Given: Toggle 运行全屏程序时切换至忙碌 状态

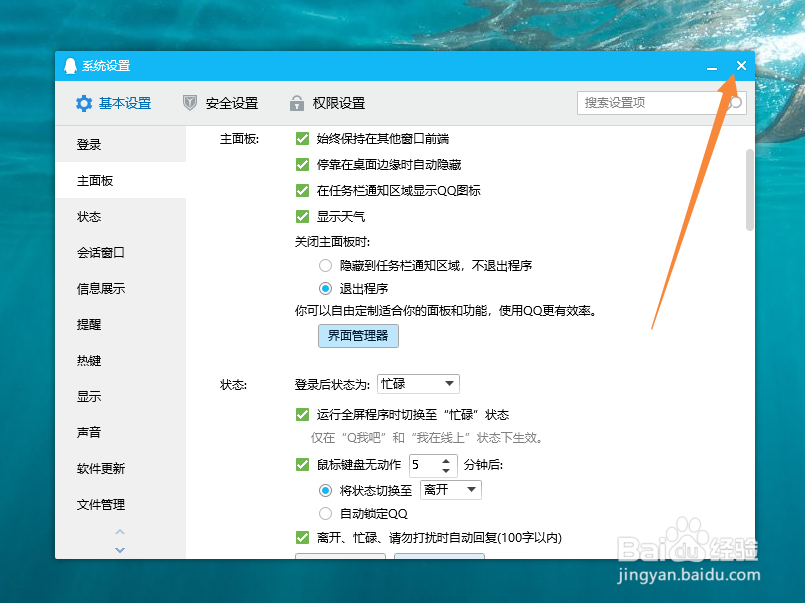Looking at the screenshot, I should click(302, 413).
